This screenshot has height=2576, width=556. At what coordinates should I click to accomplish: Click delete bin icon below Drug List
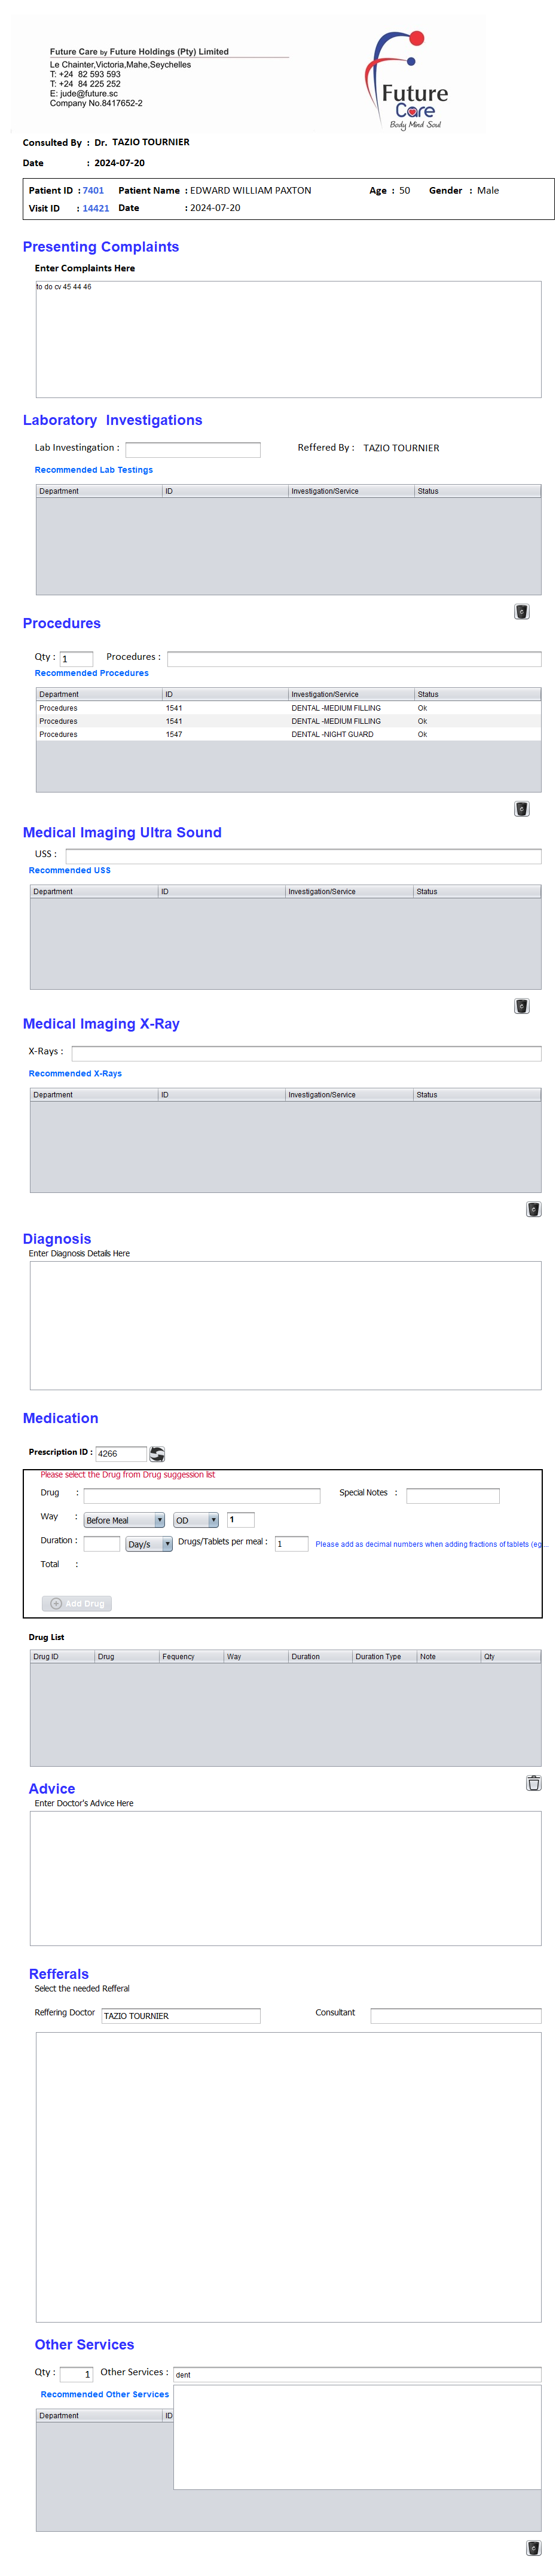pos(533,1783)
